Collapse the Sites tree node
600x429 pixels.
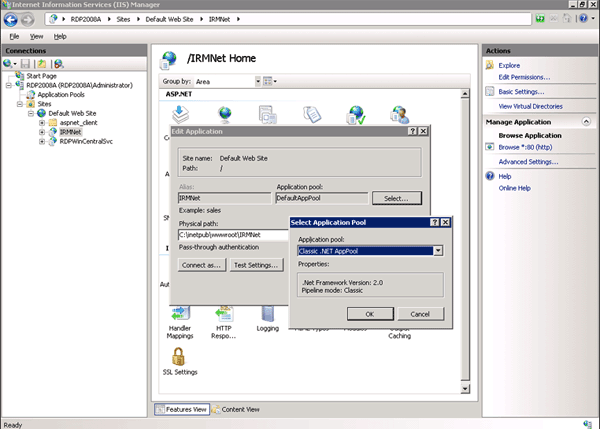pos(20,104)
